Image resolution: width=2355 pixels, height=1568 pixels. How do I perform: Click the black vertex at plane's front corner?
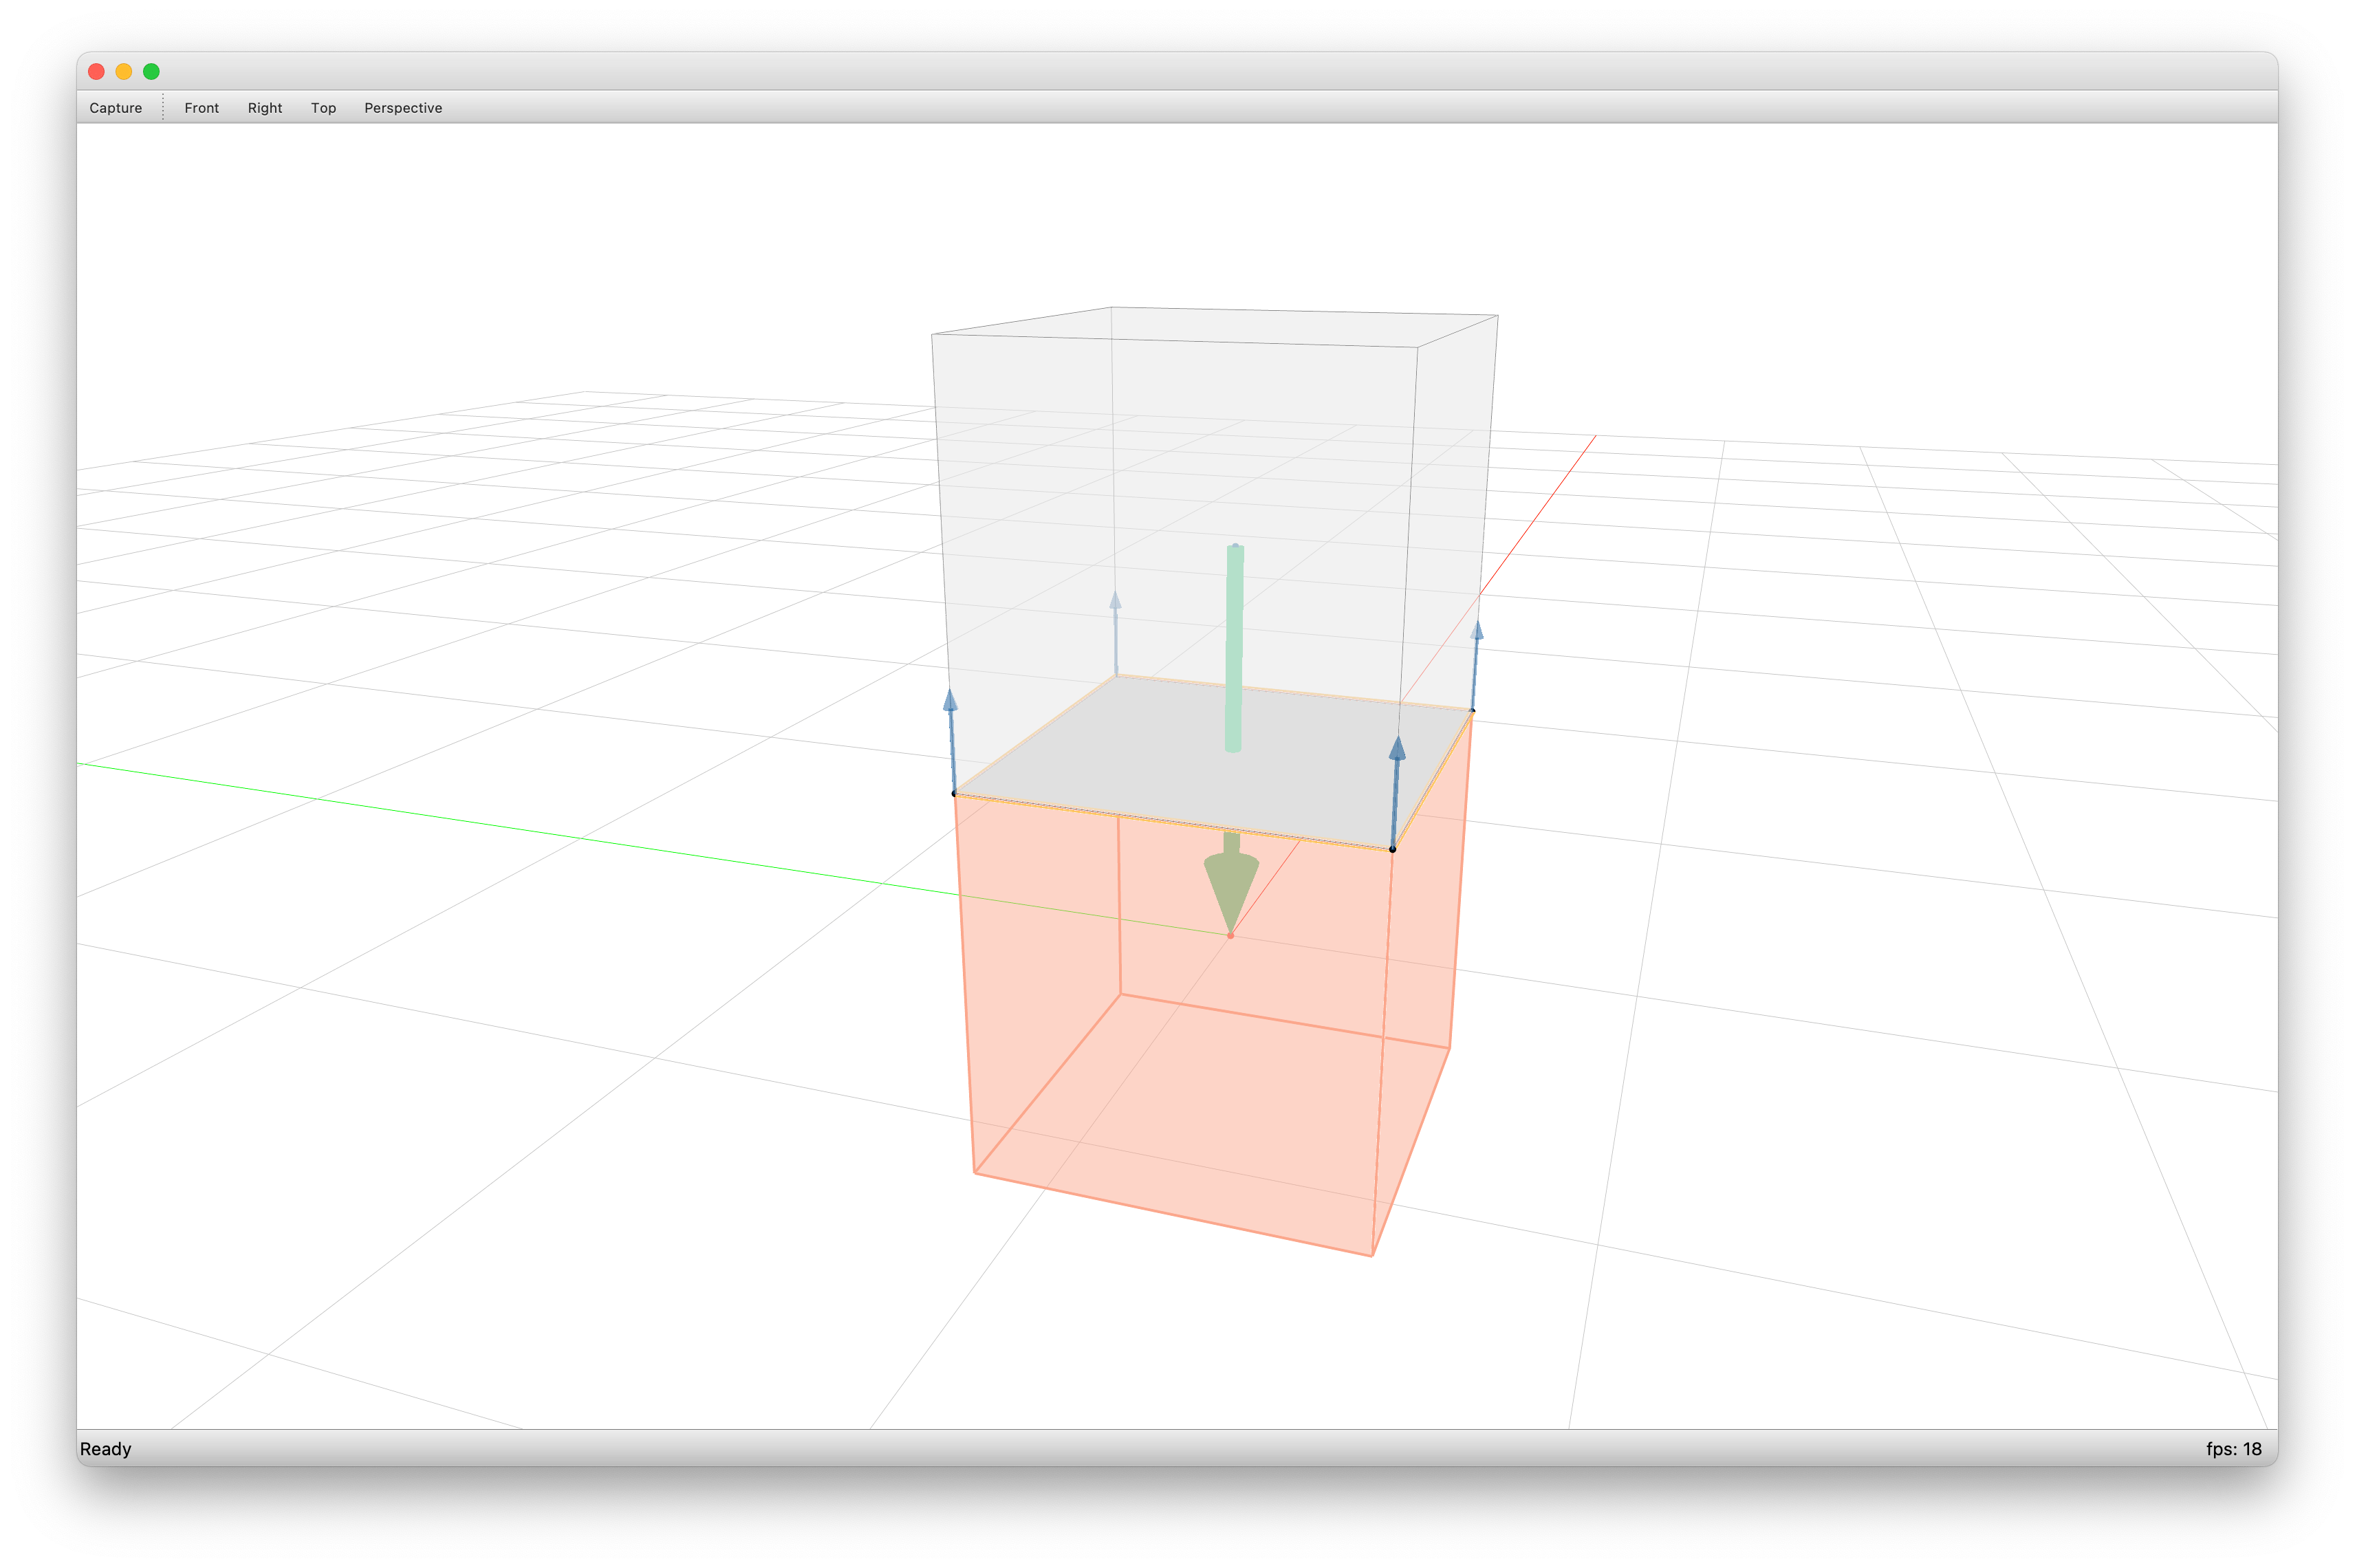click(x=1392, y=849)
